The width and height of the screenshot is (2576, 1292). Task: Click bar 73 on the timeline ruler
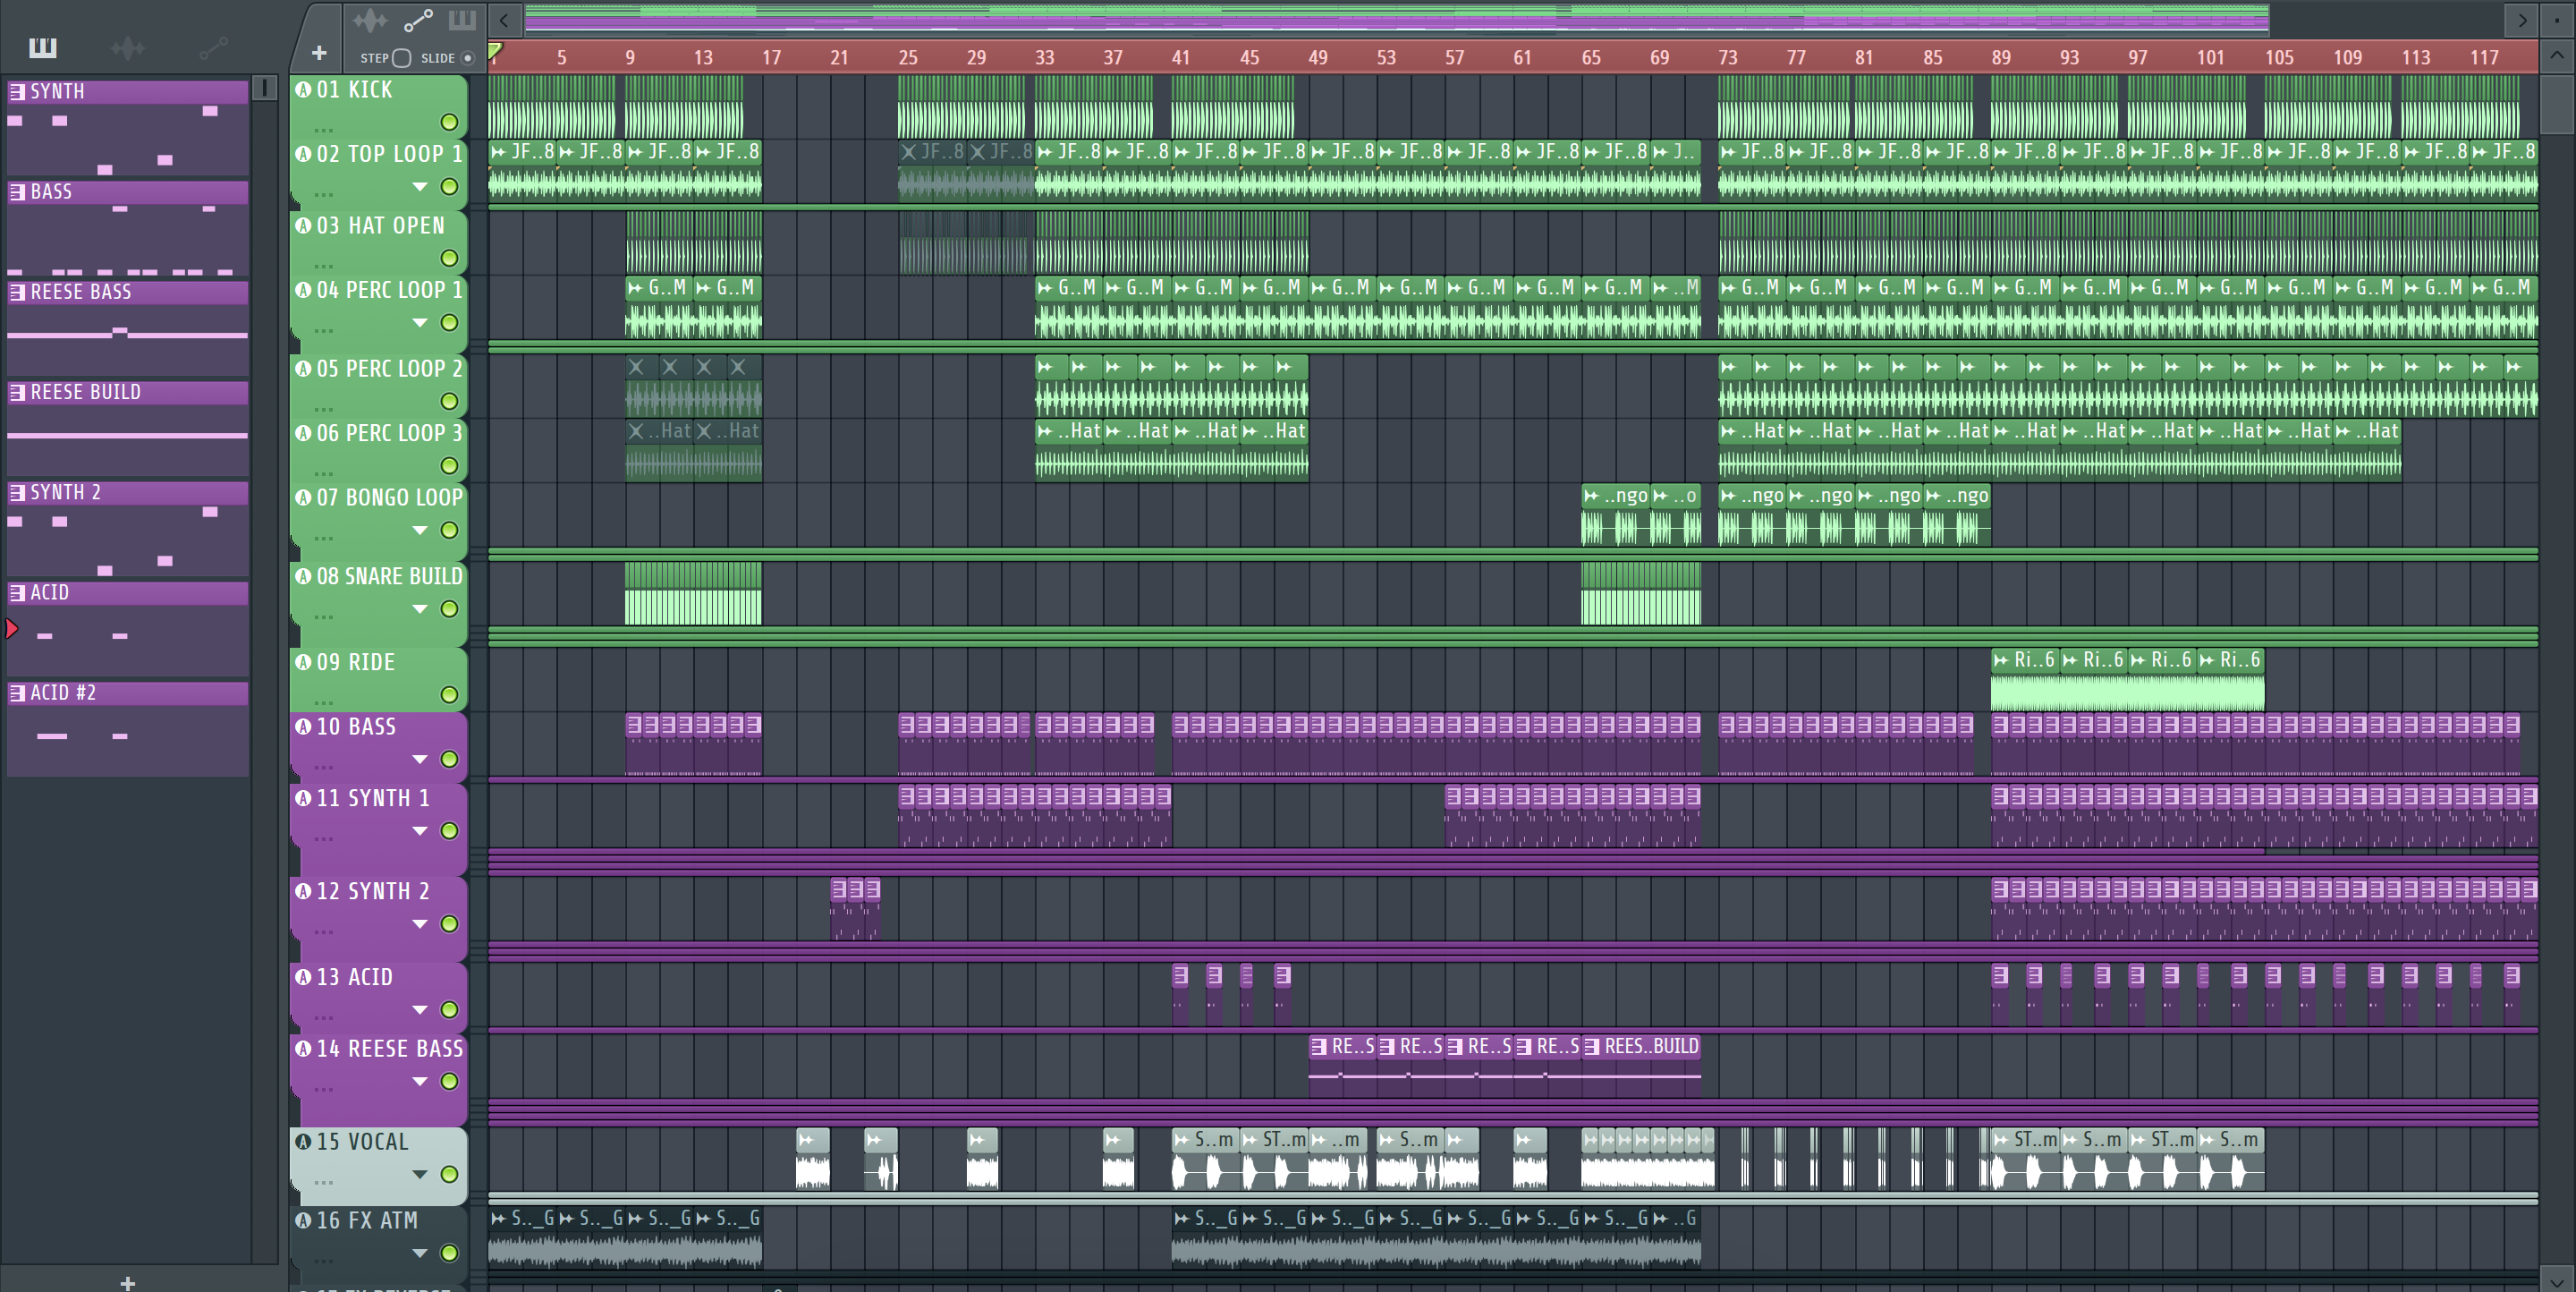(x=1727, y=57)
